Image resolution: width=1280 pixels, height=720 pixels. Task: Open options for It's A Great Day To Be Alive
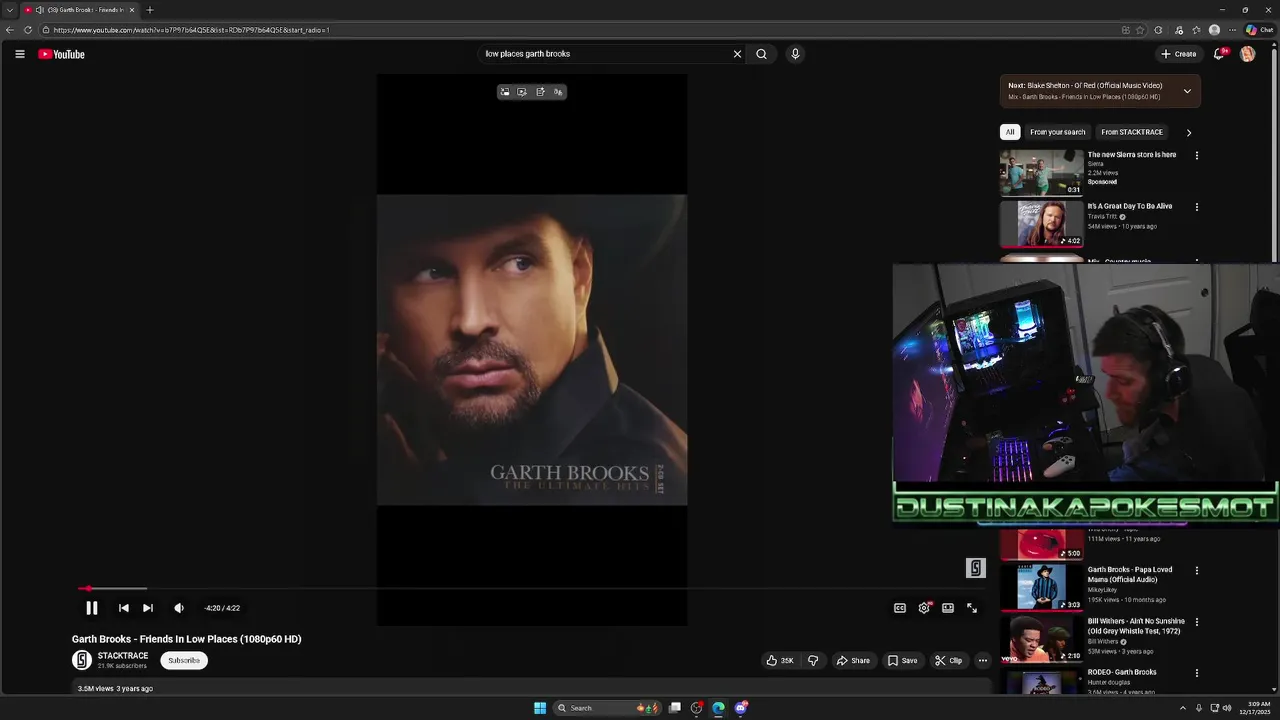click(x=1197, y=207)
